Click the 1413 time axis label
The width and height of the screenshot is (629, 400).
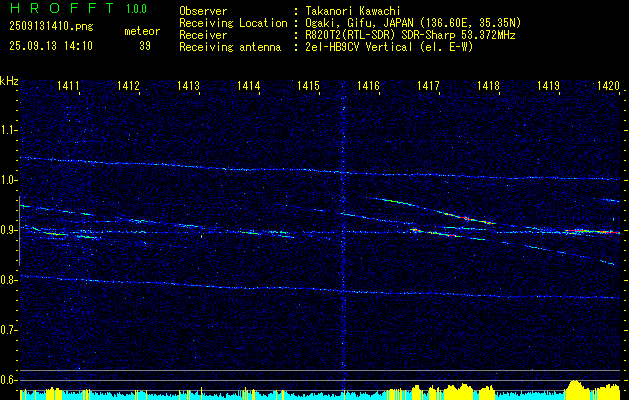[x=189, y=85]
